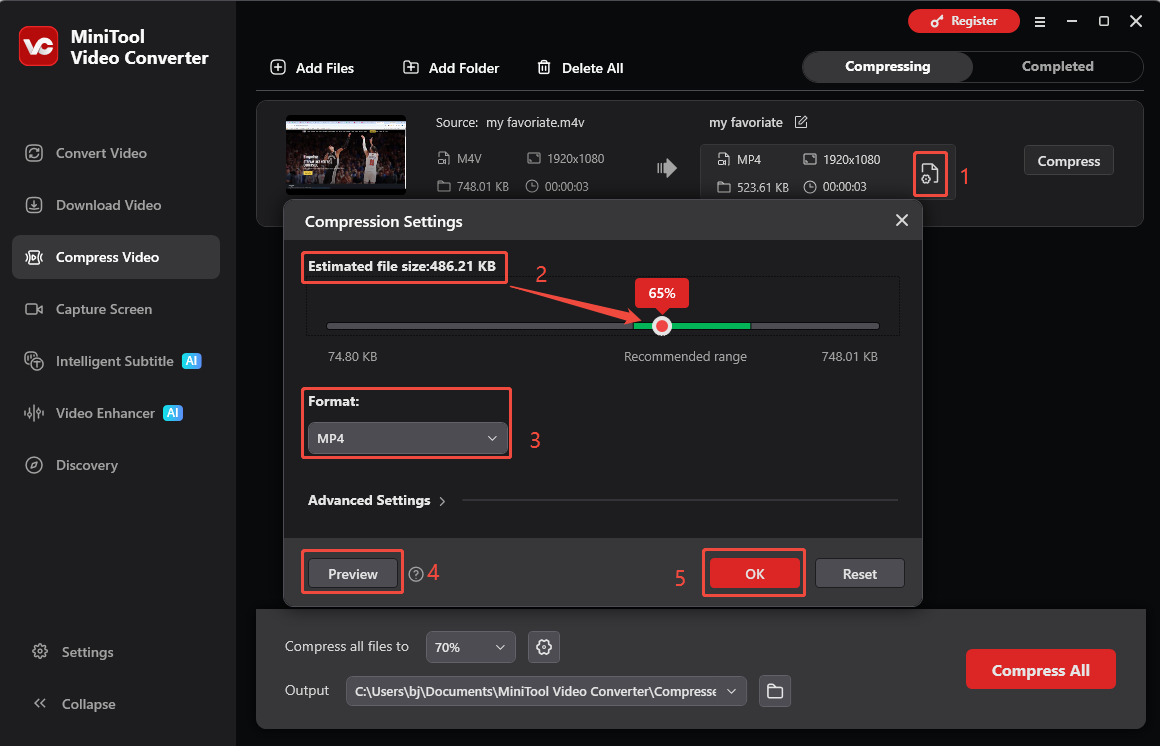Open the Output path dropdown
Viewport: 1160px width, 746px height.
546,691
